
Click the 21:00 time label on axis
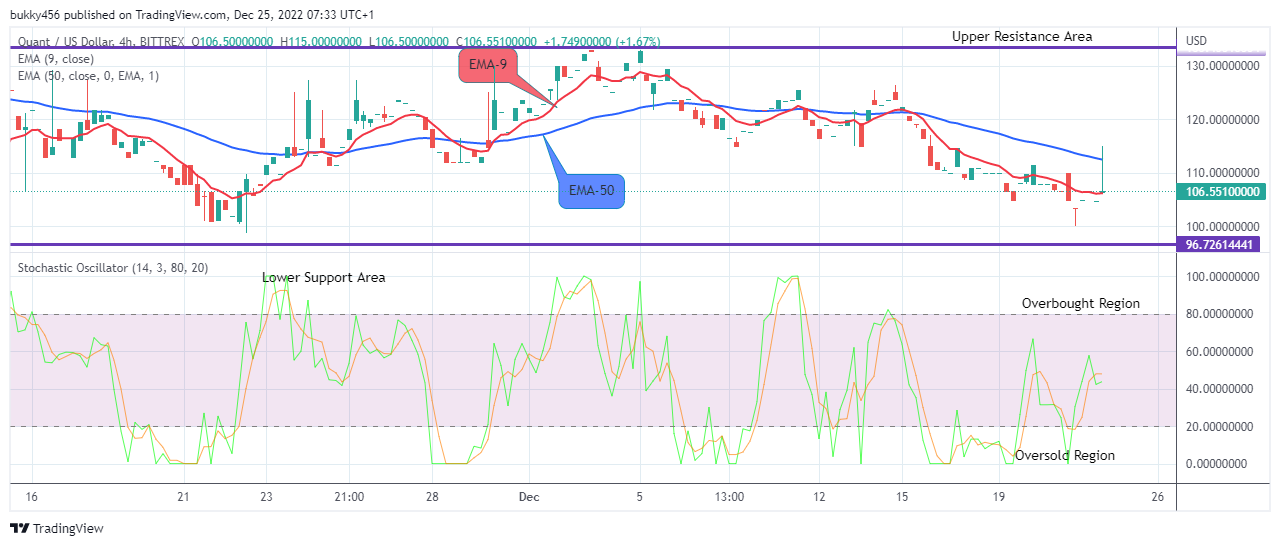(x=348, y=497)
